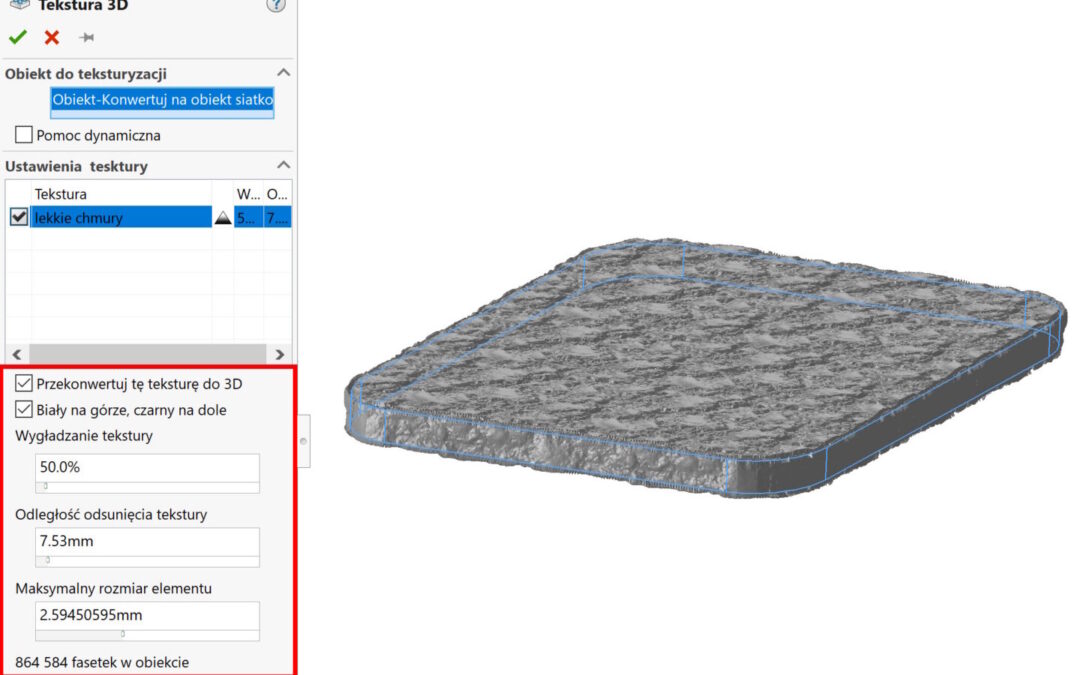Click the Odległość odsunięcia tekstury value field

click(x=147, y=541)
